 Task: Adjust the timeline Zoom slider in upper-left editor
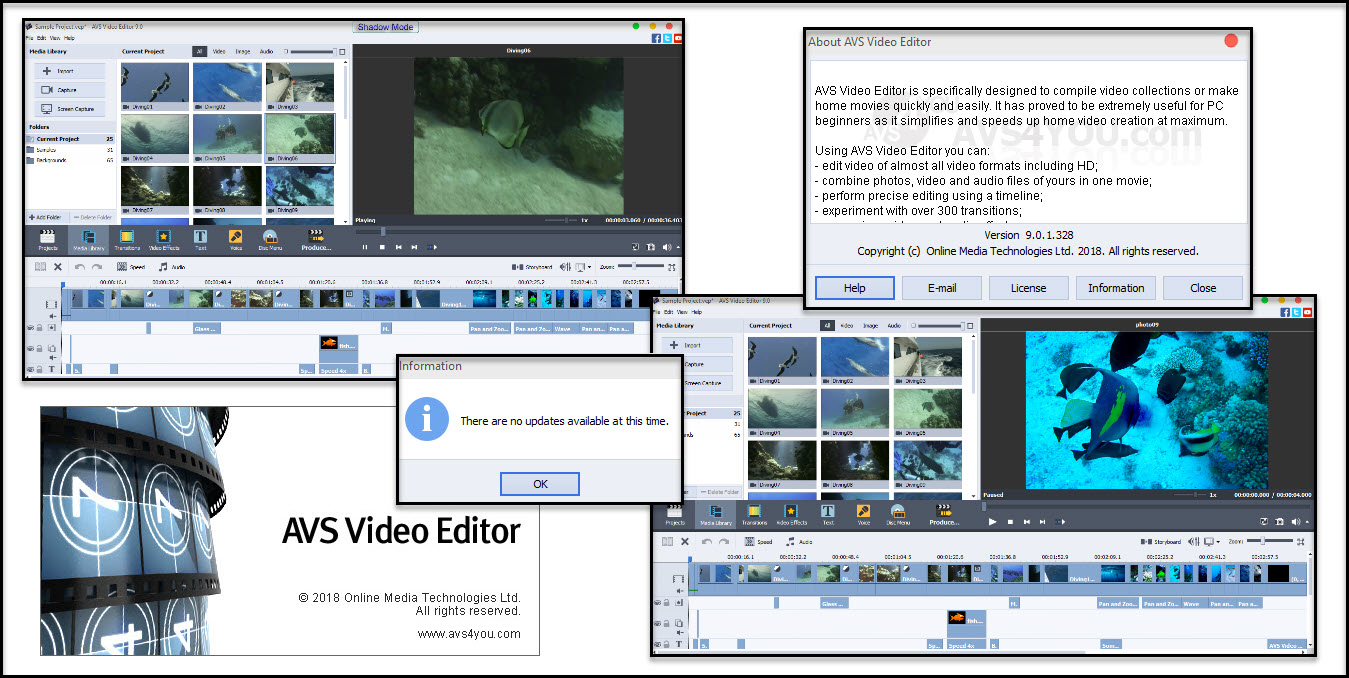click(x=639, y=267)
